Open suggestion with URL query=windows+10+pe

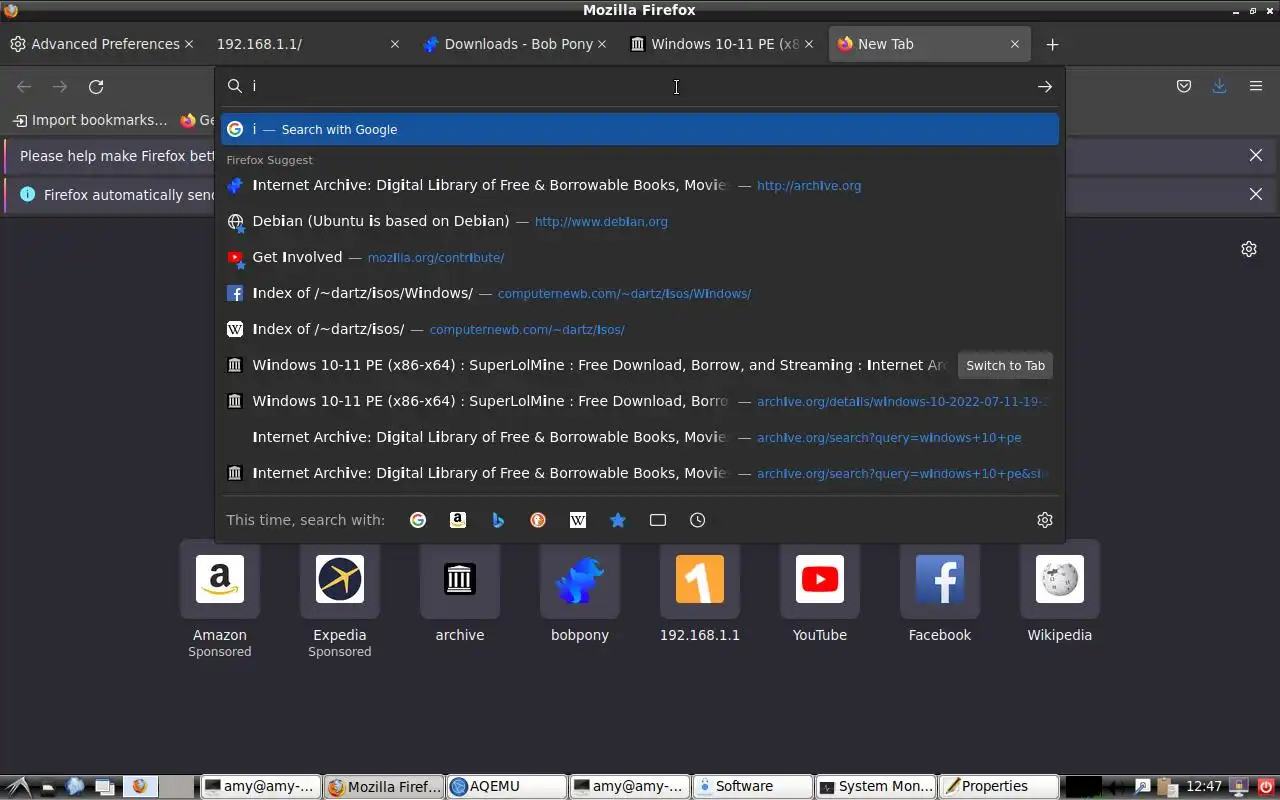(x=640, y=437)
